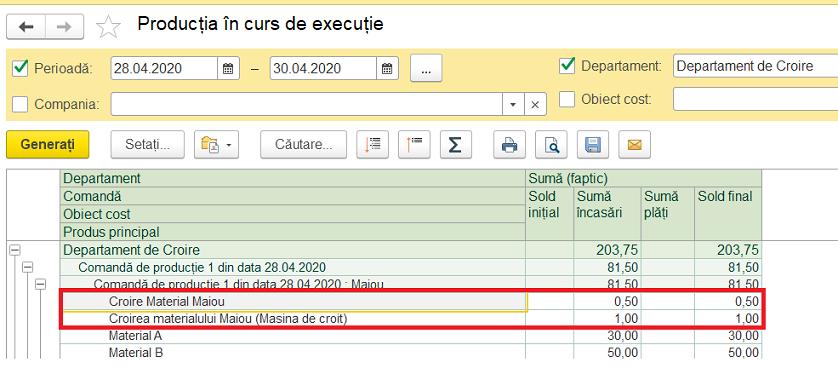This screenshot has height=374, width=838.
Task: Click the forward navigation arrow
Action: pos(64,27)
